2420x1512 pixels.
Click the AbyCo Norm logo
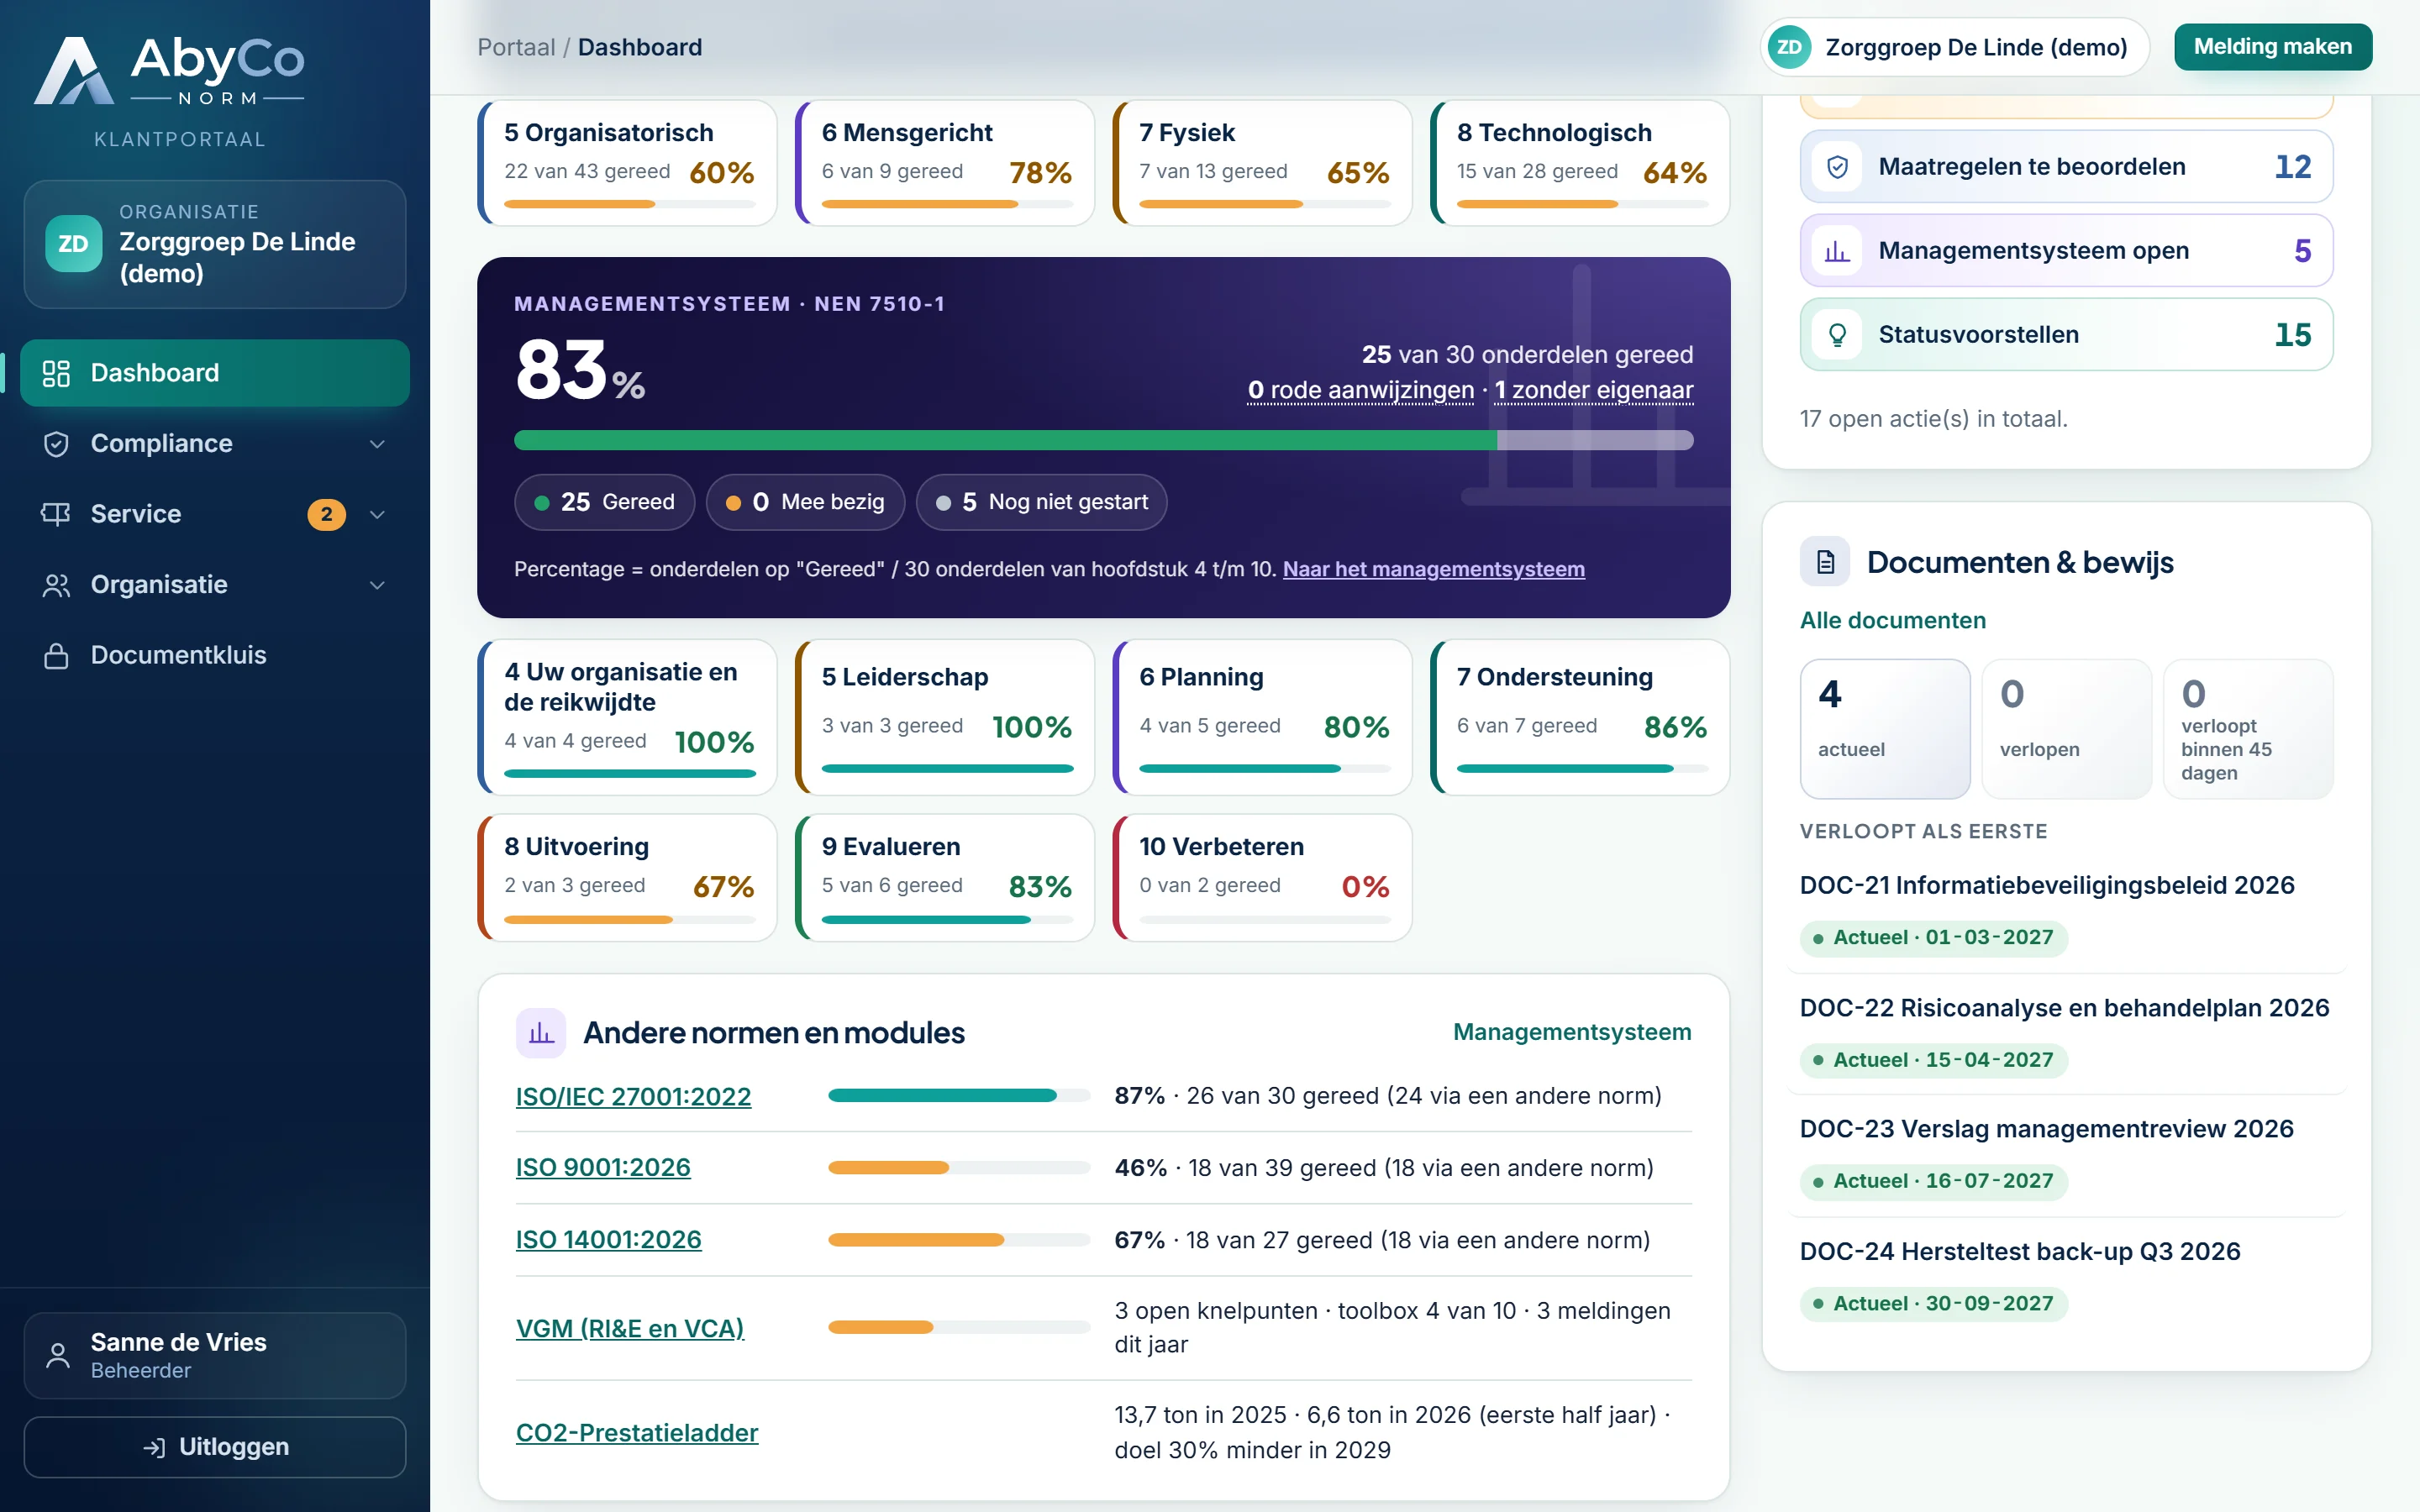pyautogui.click(x=170, y=70)
